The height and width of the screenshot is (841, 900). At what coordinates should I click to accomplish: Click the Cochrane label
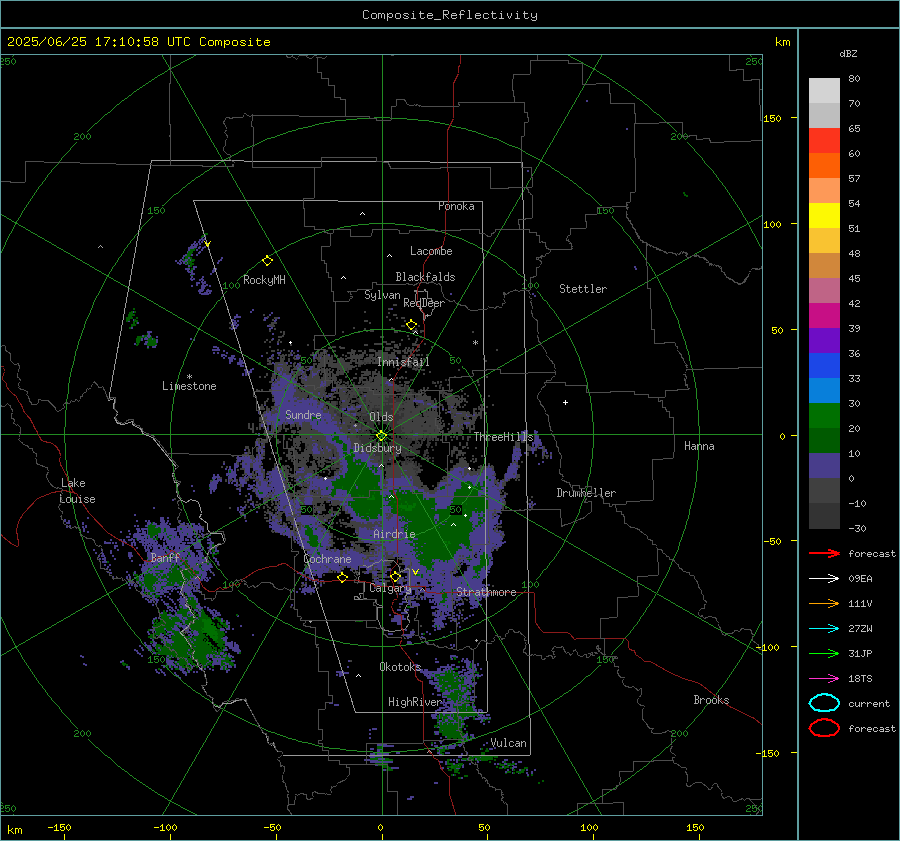[327, 559]
